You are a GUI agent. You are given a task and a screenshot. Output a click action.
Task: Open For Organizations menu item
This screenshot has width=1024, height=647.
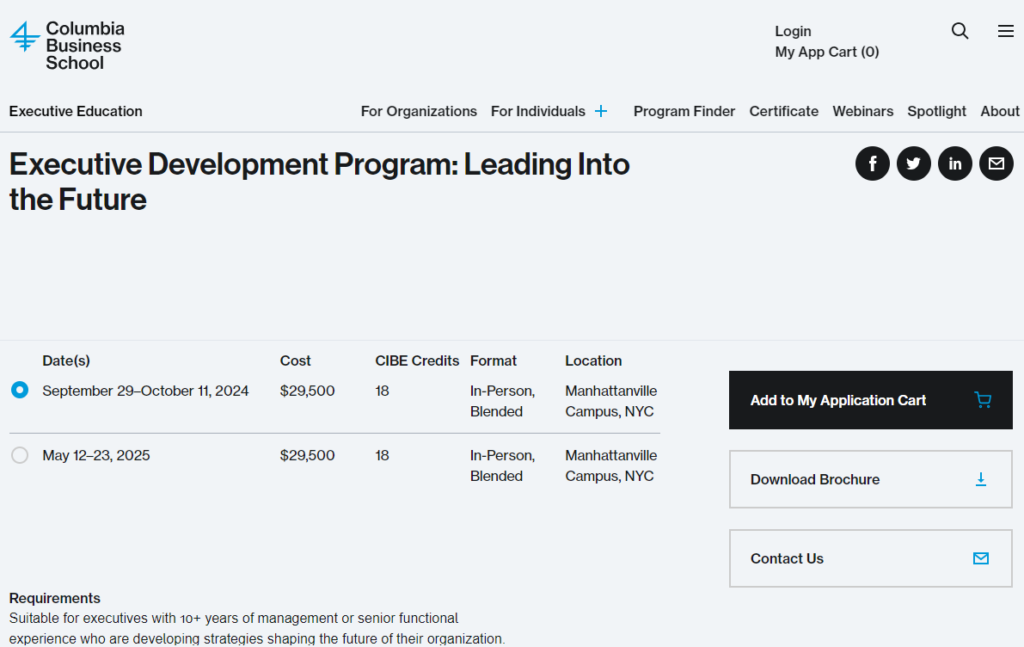pos(419,112)
